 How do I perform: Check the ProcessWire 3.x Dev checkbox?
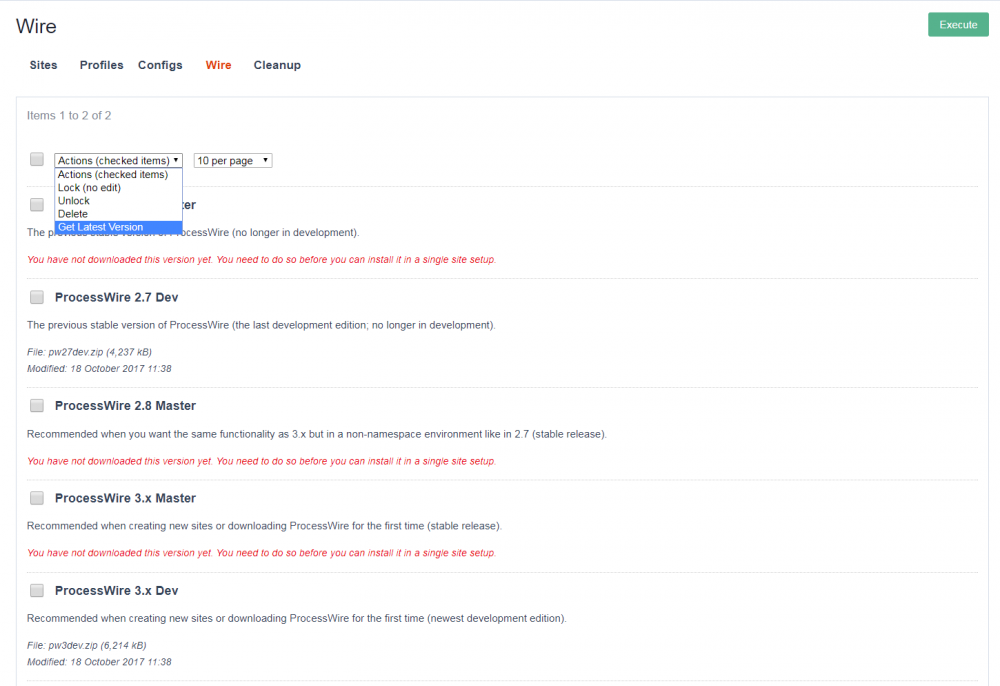click(36, 590)
